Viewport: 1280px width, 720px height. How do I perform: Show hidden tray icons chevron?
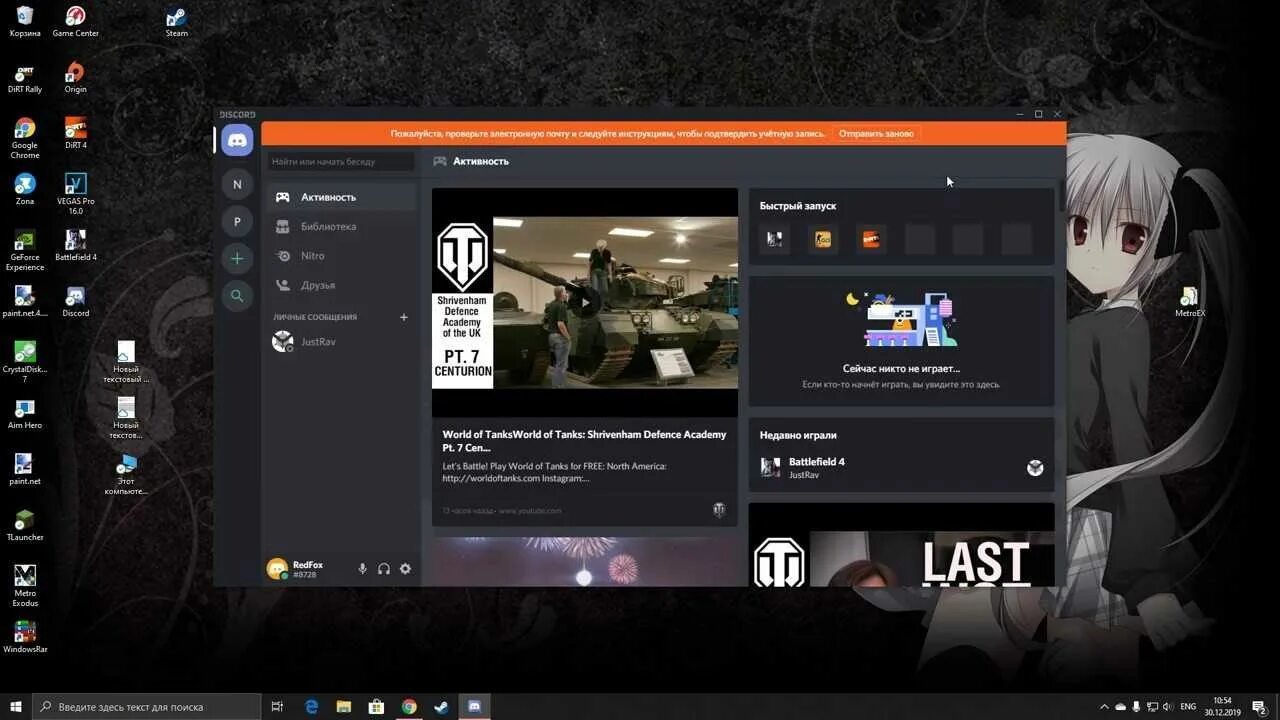(1104, 707)
